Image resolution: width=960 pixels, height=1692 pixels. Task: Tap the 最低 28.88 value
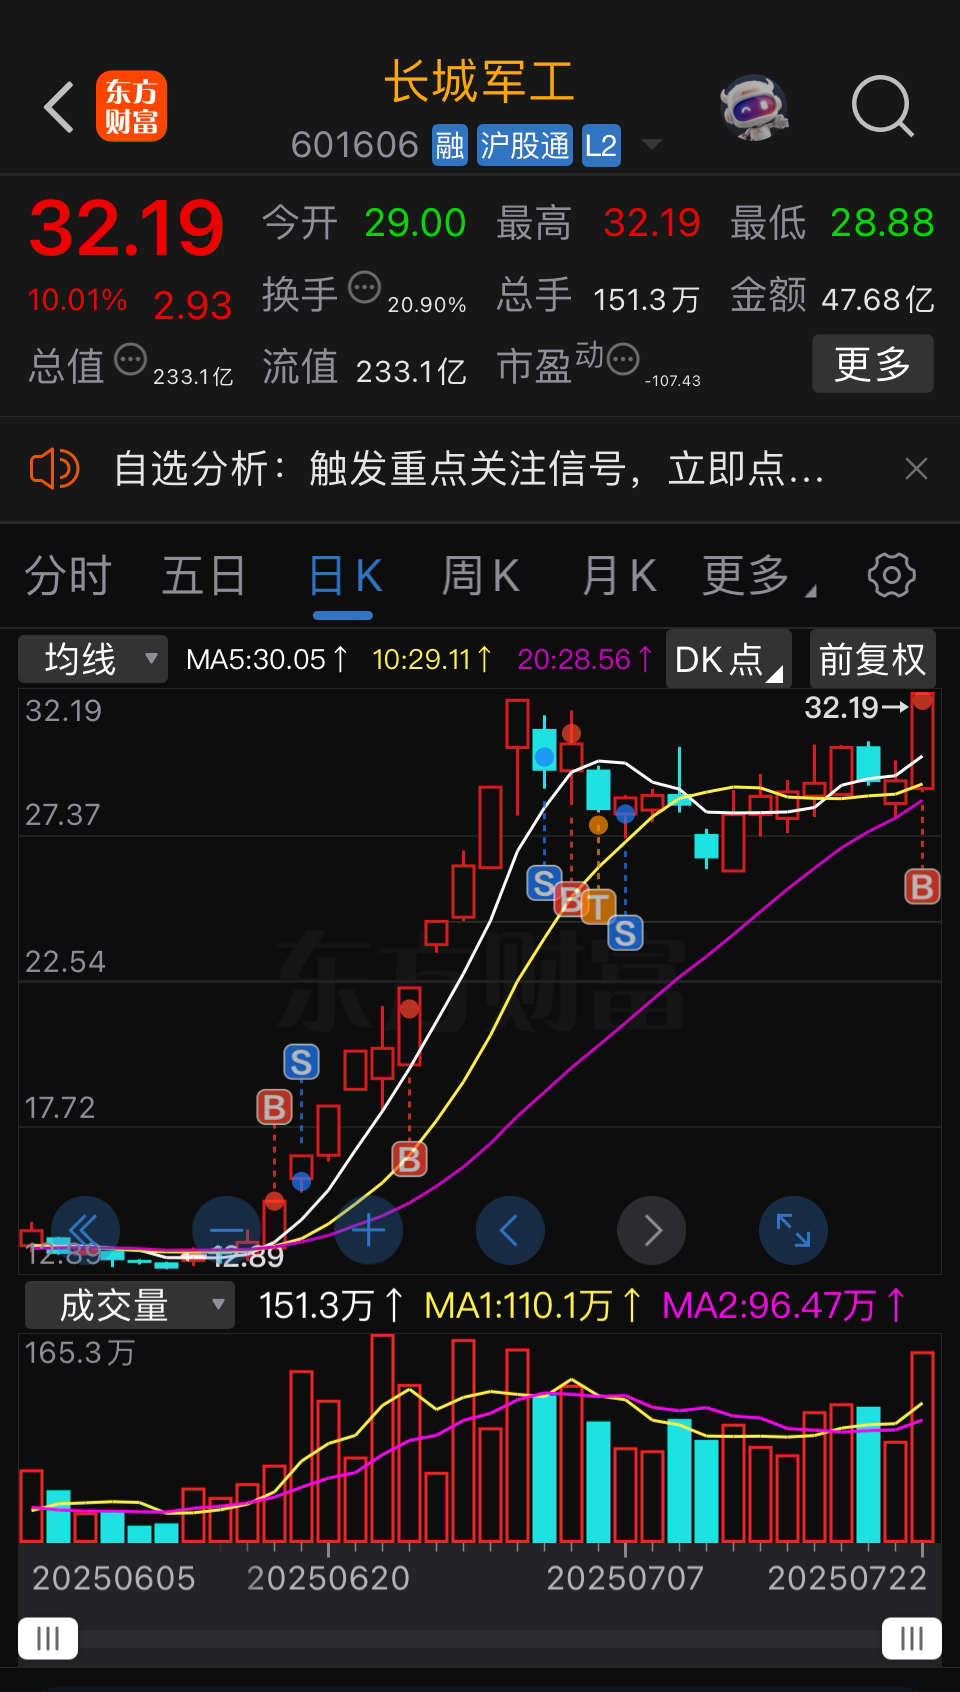[882, 223]
